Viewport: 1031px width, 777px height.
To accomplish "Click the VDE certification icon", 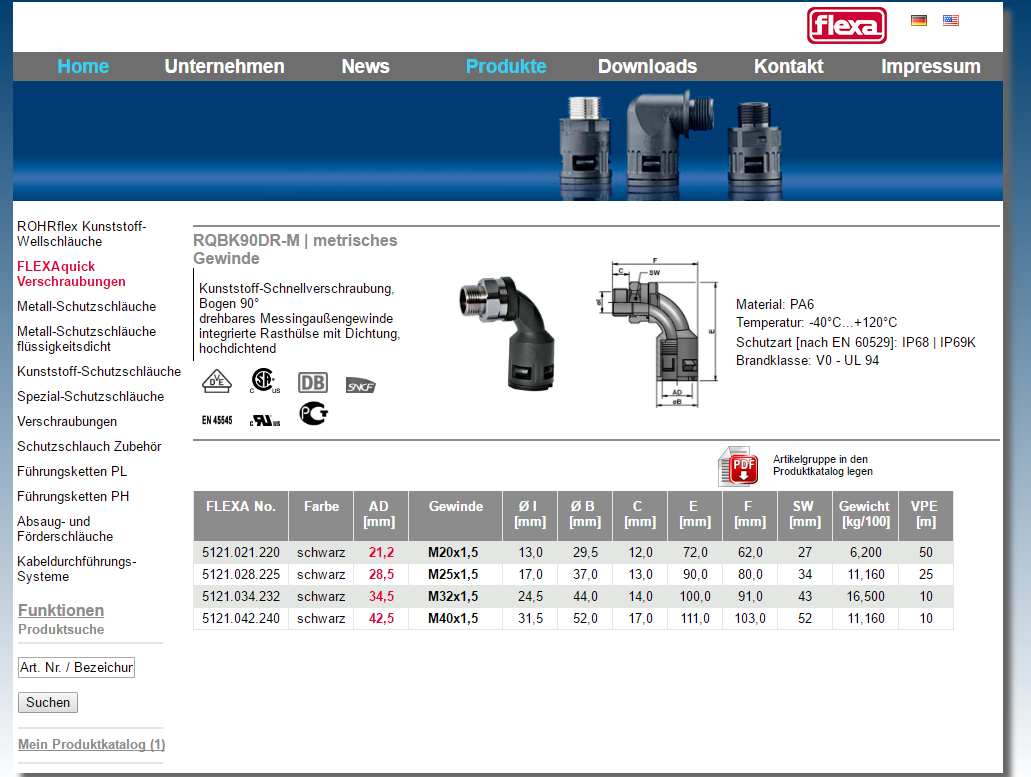I will pyautogui.click(x=216, y=381).
